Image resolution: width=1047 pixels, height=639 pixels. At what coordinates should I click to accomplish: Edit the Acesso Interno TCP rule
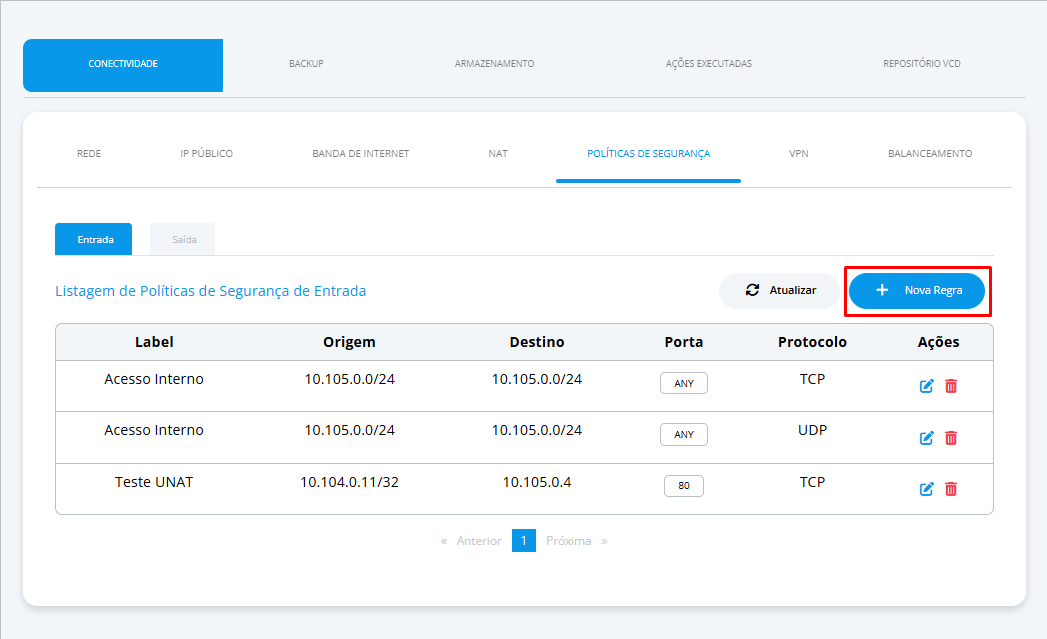[926, 386]
